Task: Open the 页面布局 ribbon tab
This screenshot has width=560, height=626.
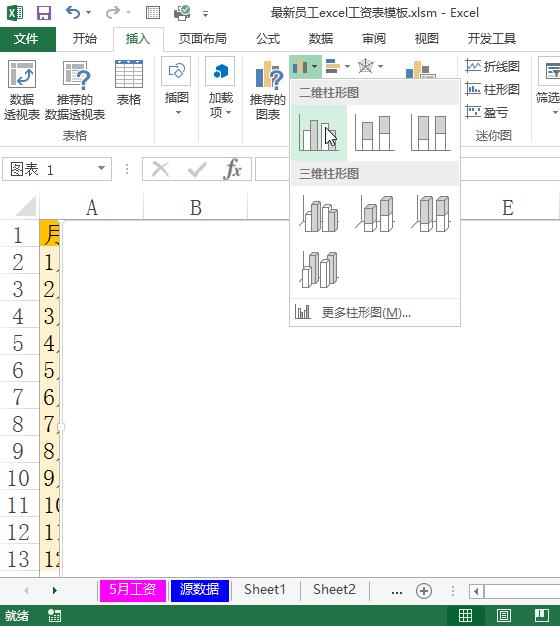Action: tap(202, 39)
